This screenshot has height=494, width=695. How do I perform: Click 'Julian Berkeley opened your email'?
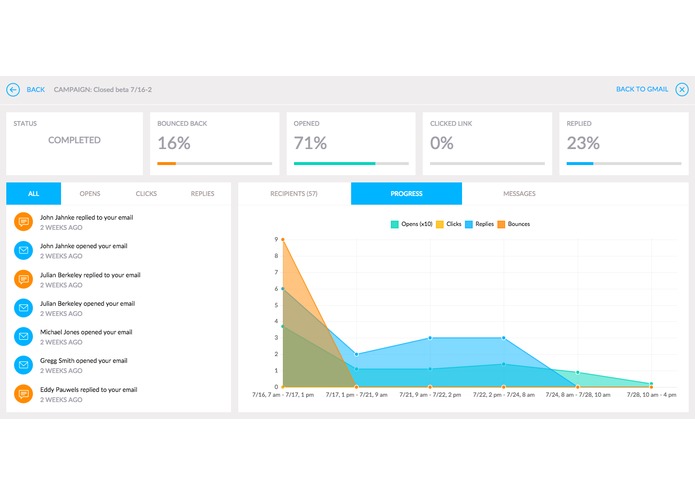coord(87,303)
